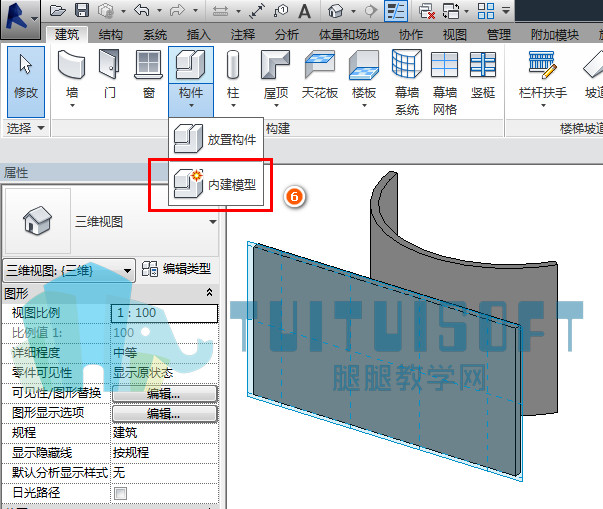Click the Switch windows icon

click(451, 11)
